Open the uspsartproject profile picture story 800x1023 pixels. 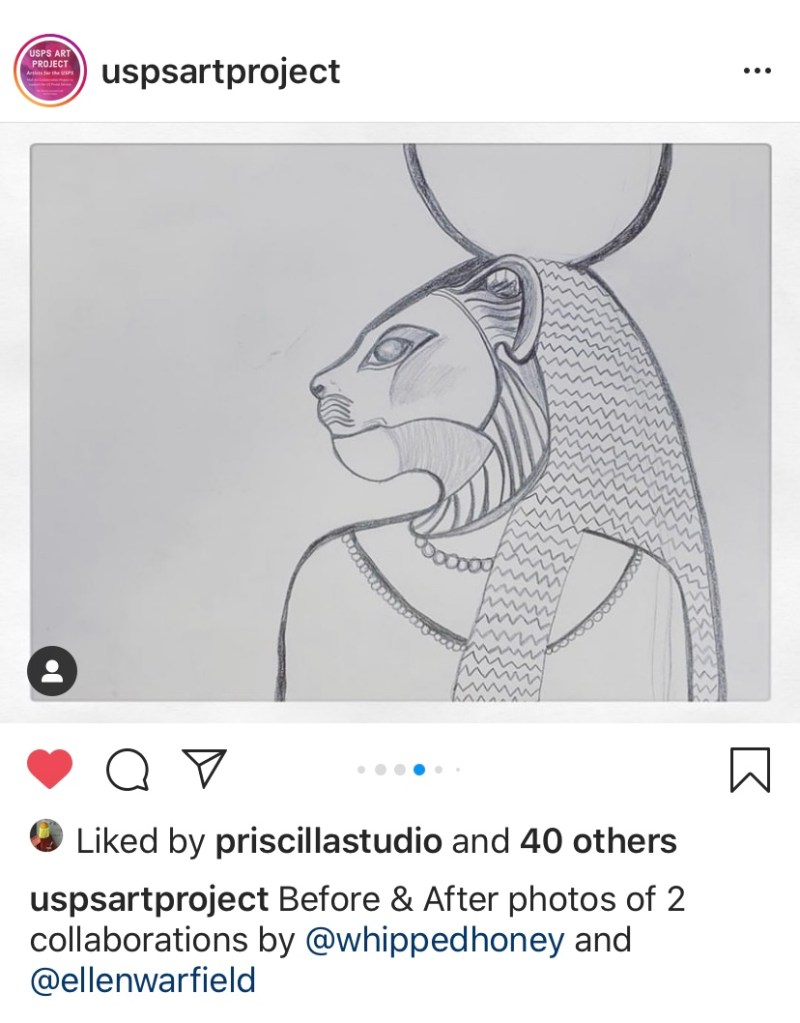click(51, 71)
